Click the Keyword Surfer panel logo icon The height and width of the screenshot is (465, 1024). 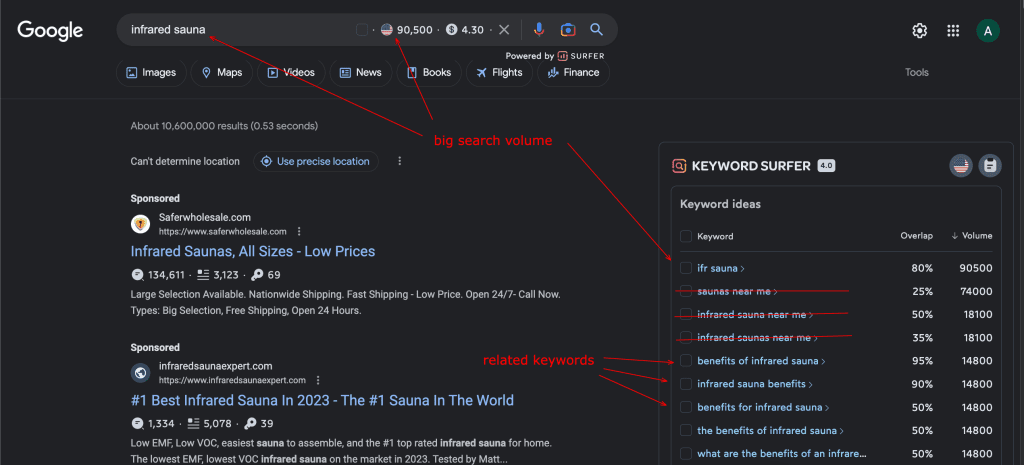click(679, 166)
